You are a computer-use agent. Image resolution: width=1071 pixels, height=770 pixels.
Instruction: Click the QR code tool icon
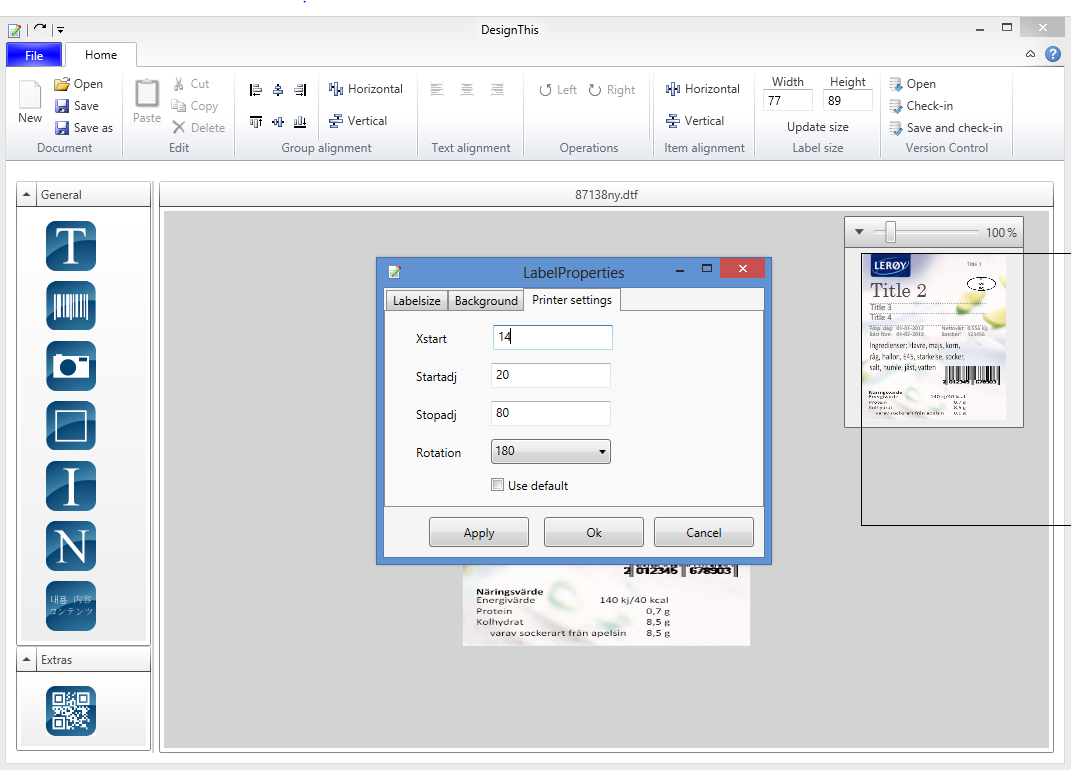pyautogui.click(x=70, y=711)
